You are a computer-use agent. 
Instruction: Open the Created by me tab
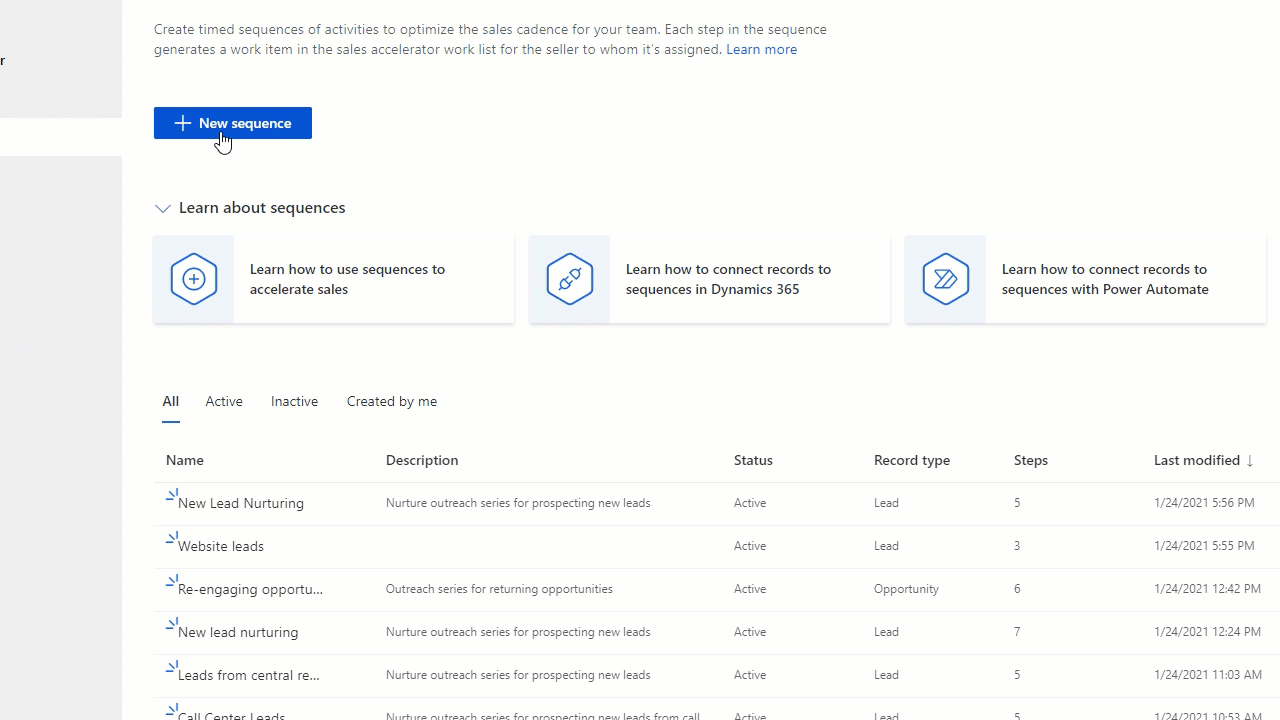[391, 401]
